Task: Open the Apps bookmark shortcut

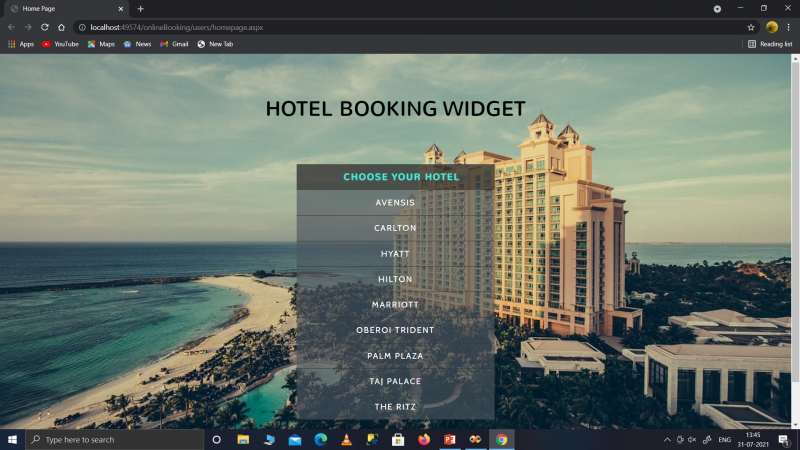Action: coord(21,44)
